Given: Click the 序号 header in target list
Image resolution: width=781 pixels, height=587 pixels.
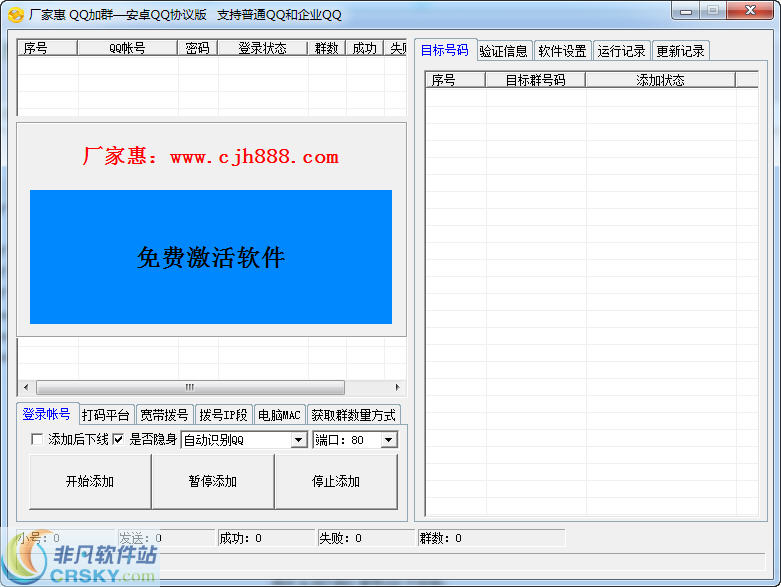Looking at the screenshot, I should tap(455, 80).
